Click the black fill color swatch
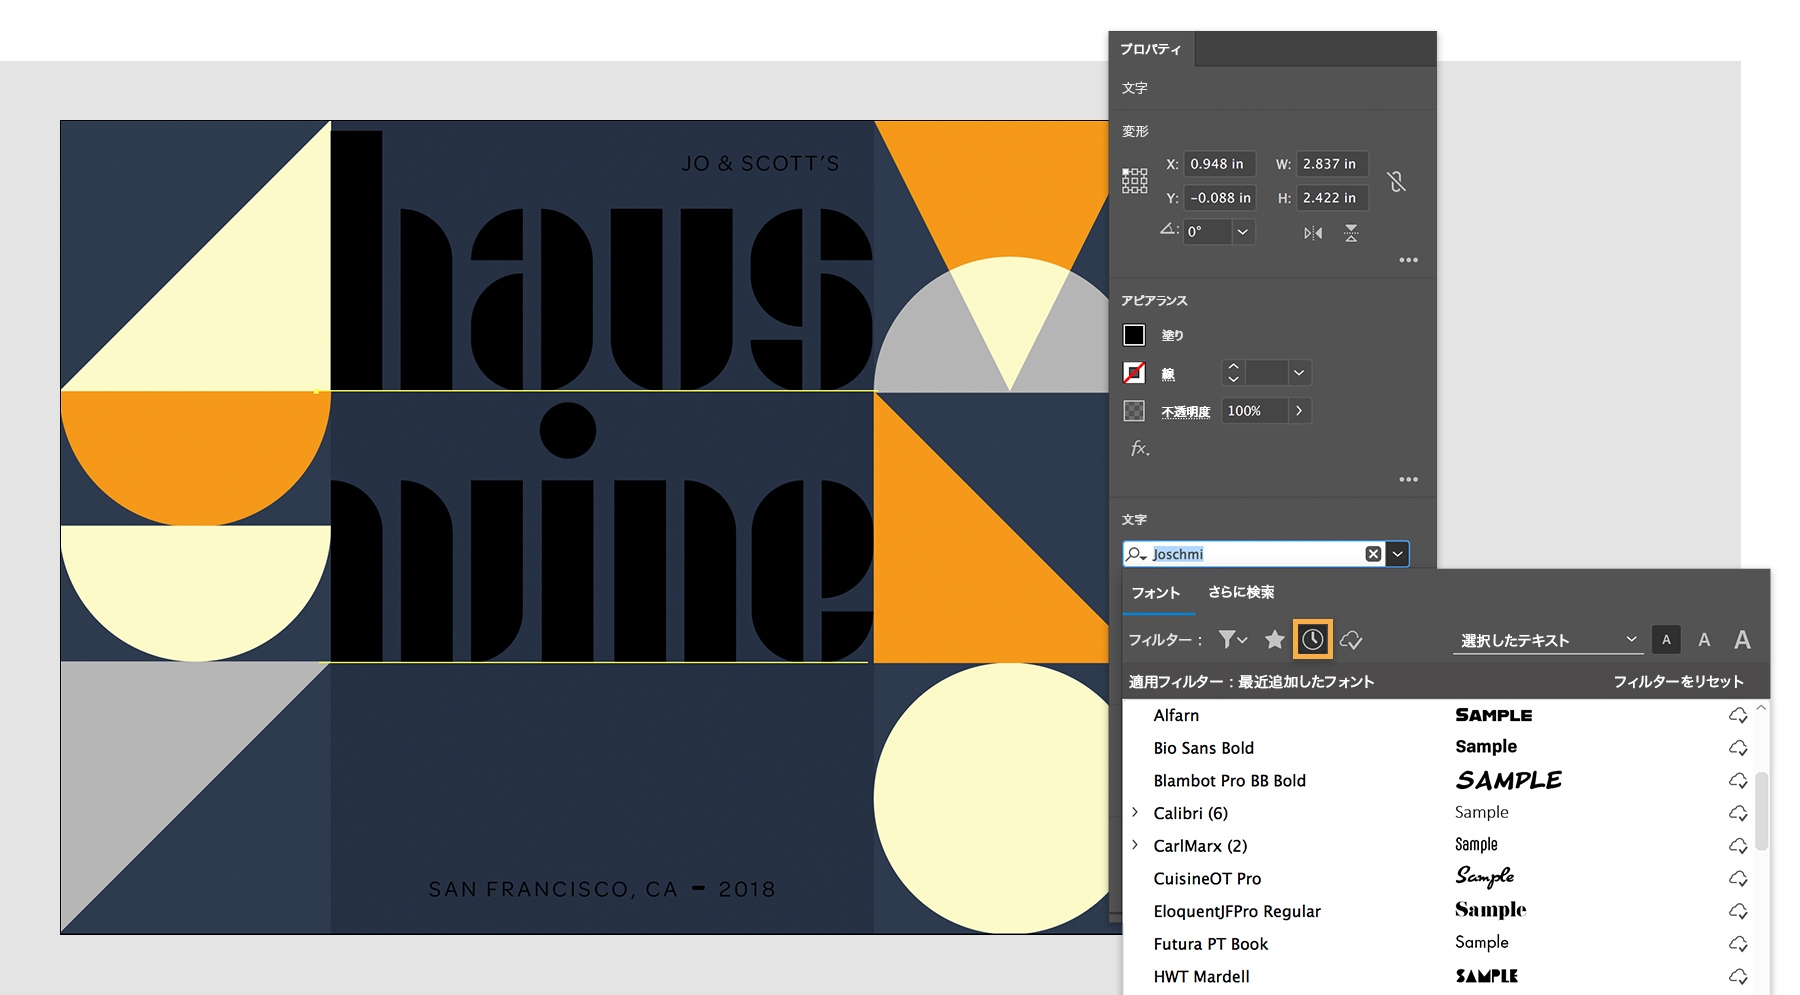 pos(1134,335)
